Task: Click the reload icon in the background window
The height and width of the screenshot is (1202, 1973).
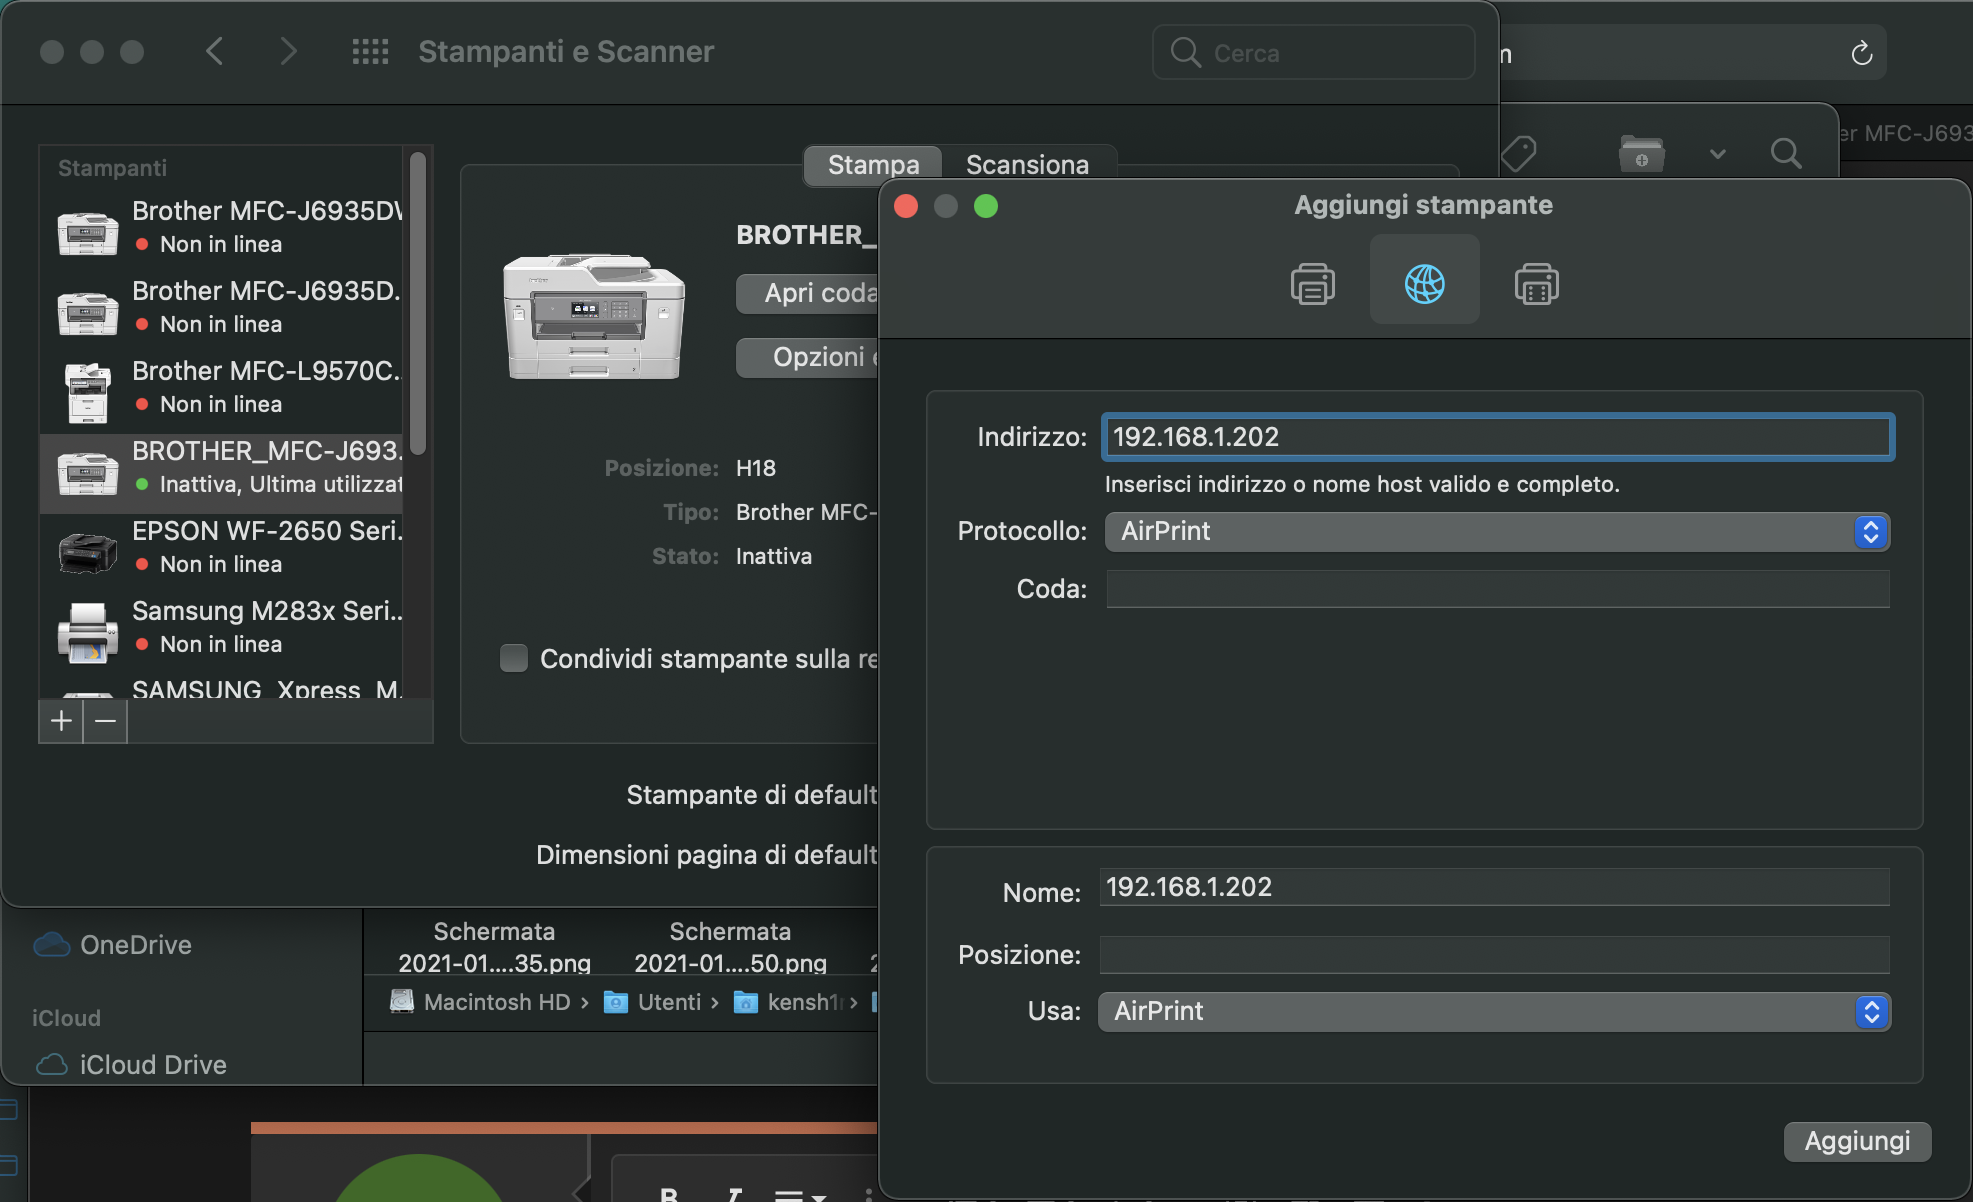Action: [1861, 53]
